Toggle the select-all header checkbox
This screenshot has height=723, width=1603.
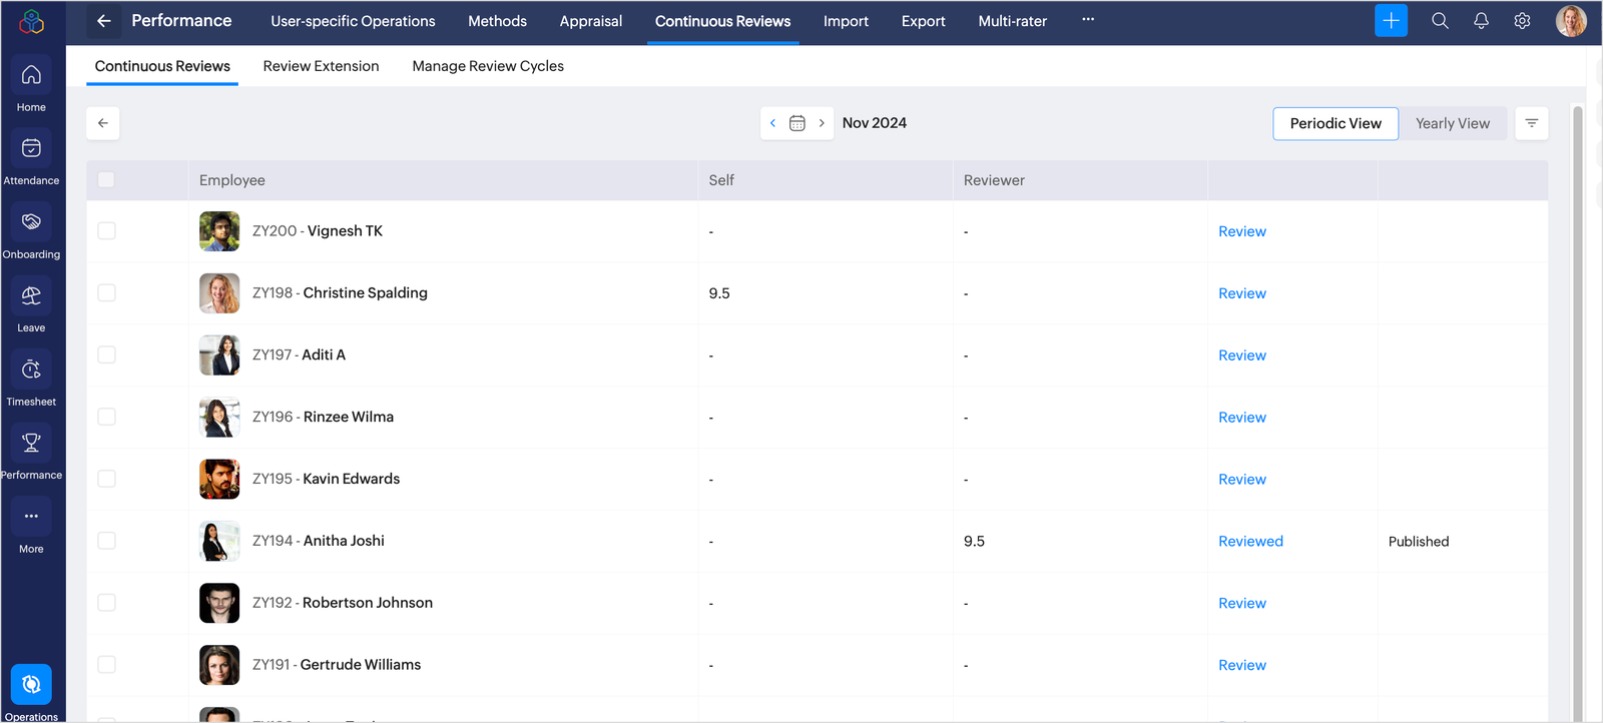[x=106, y=180]
